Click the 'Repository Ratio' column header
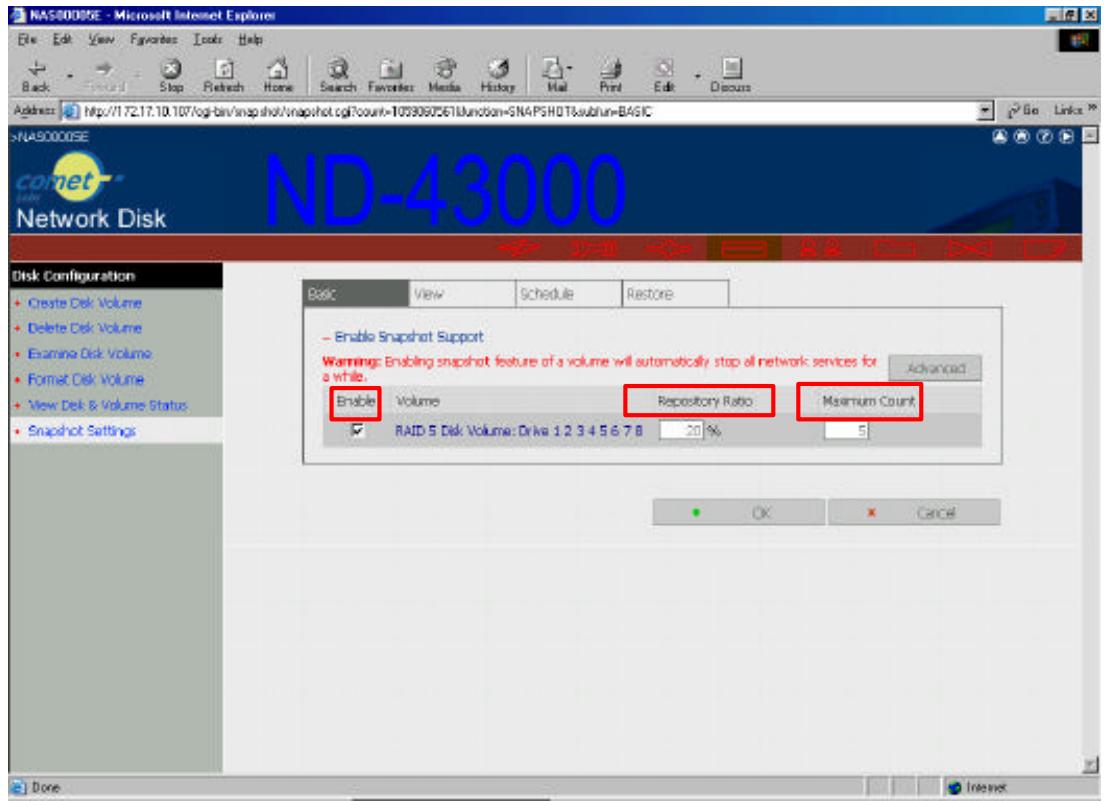 coord(705,401)
